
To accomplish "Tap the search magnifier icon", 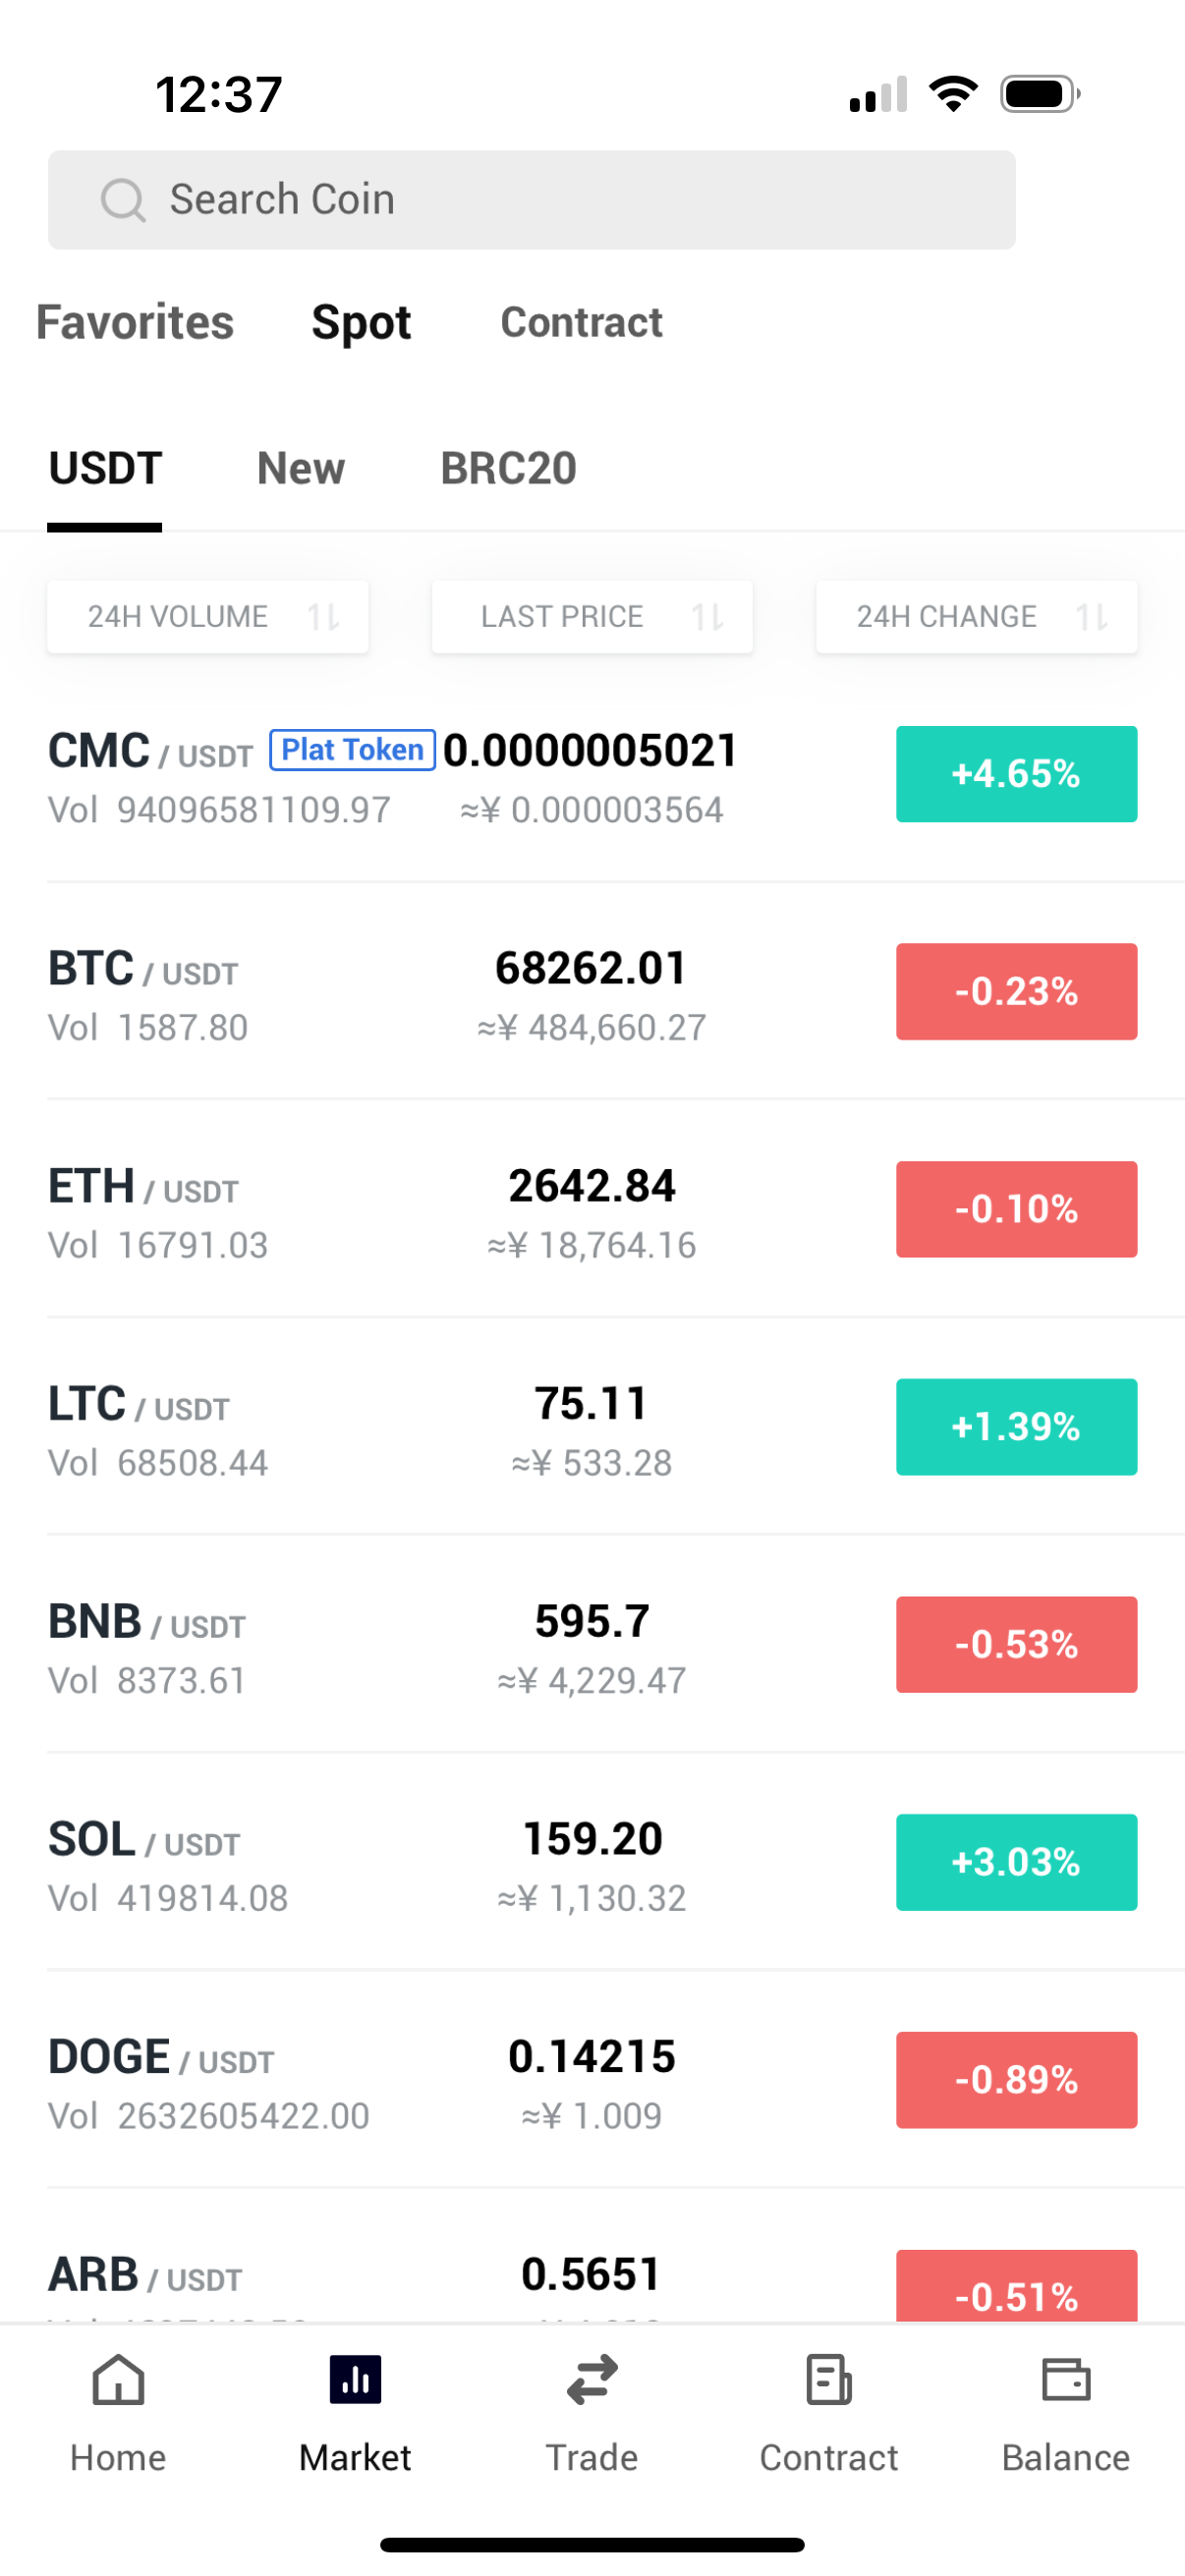I will pyautogui.click(x=123, y=200).
